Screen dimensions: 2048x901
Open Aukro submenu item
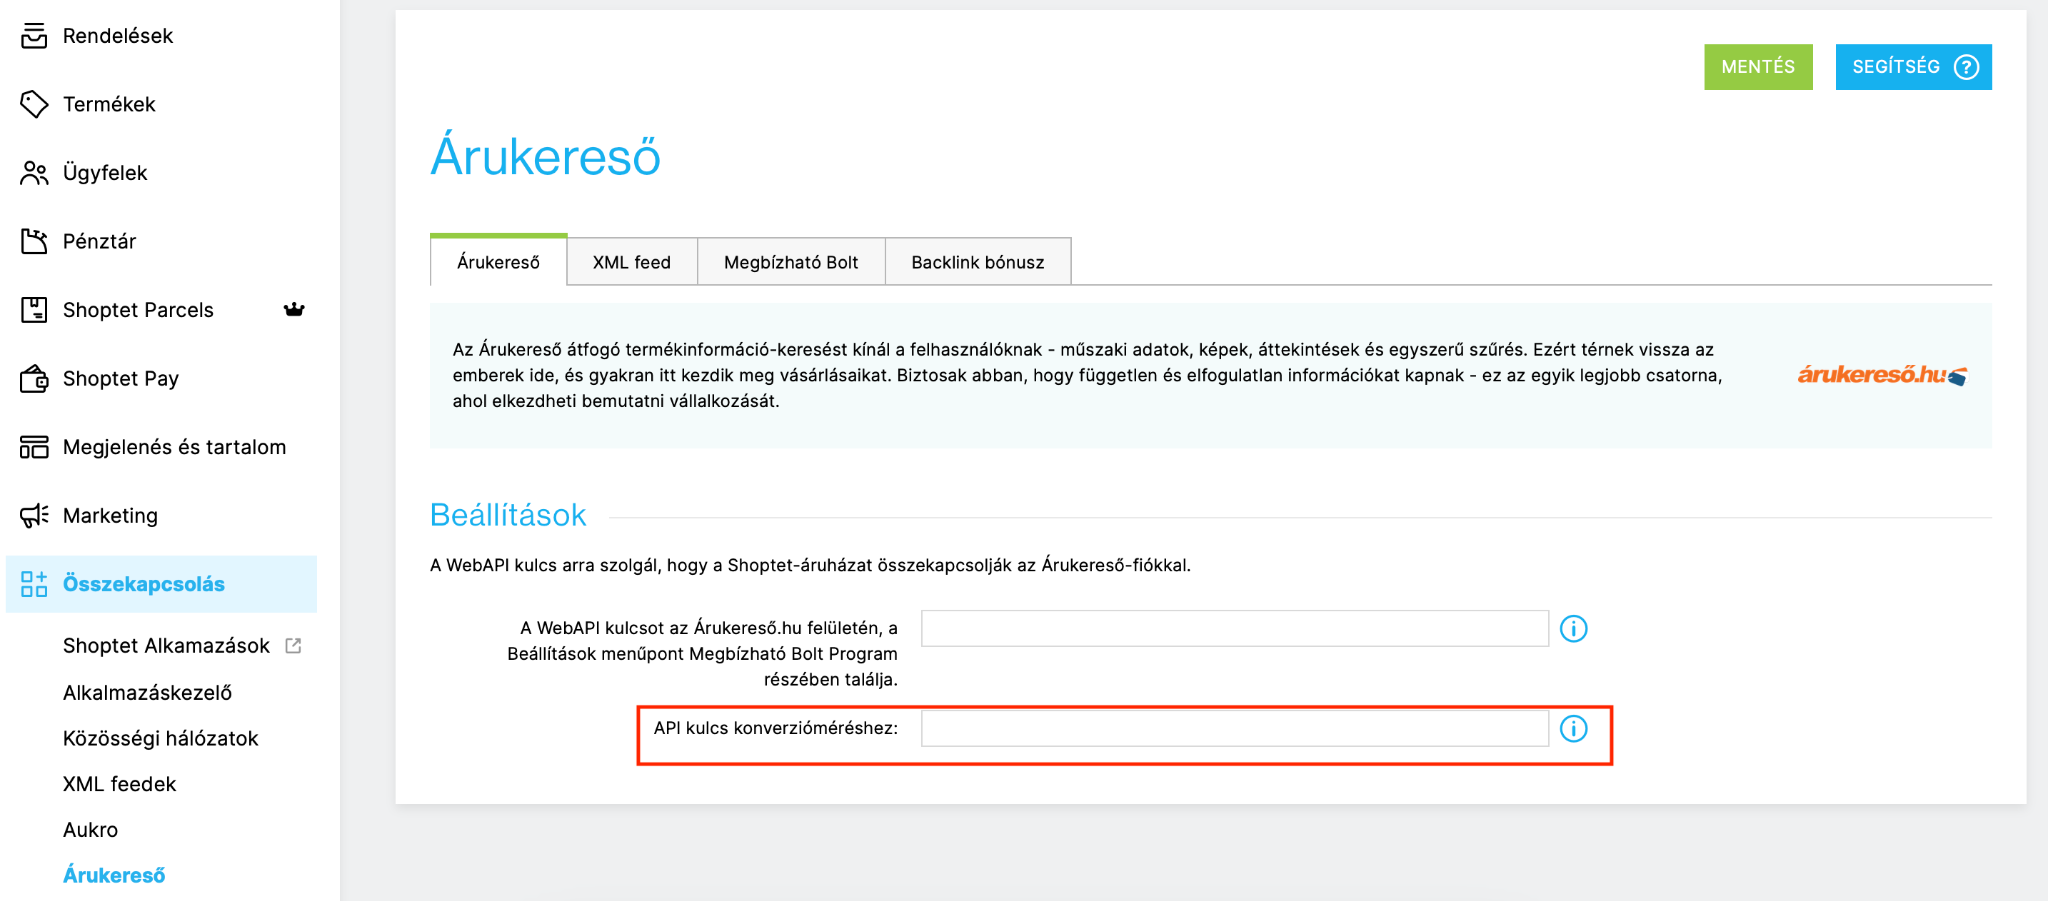tap(90, 830)
